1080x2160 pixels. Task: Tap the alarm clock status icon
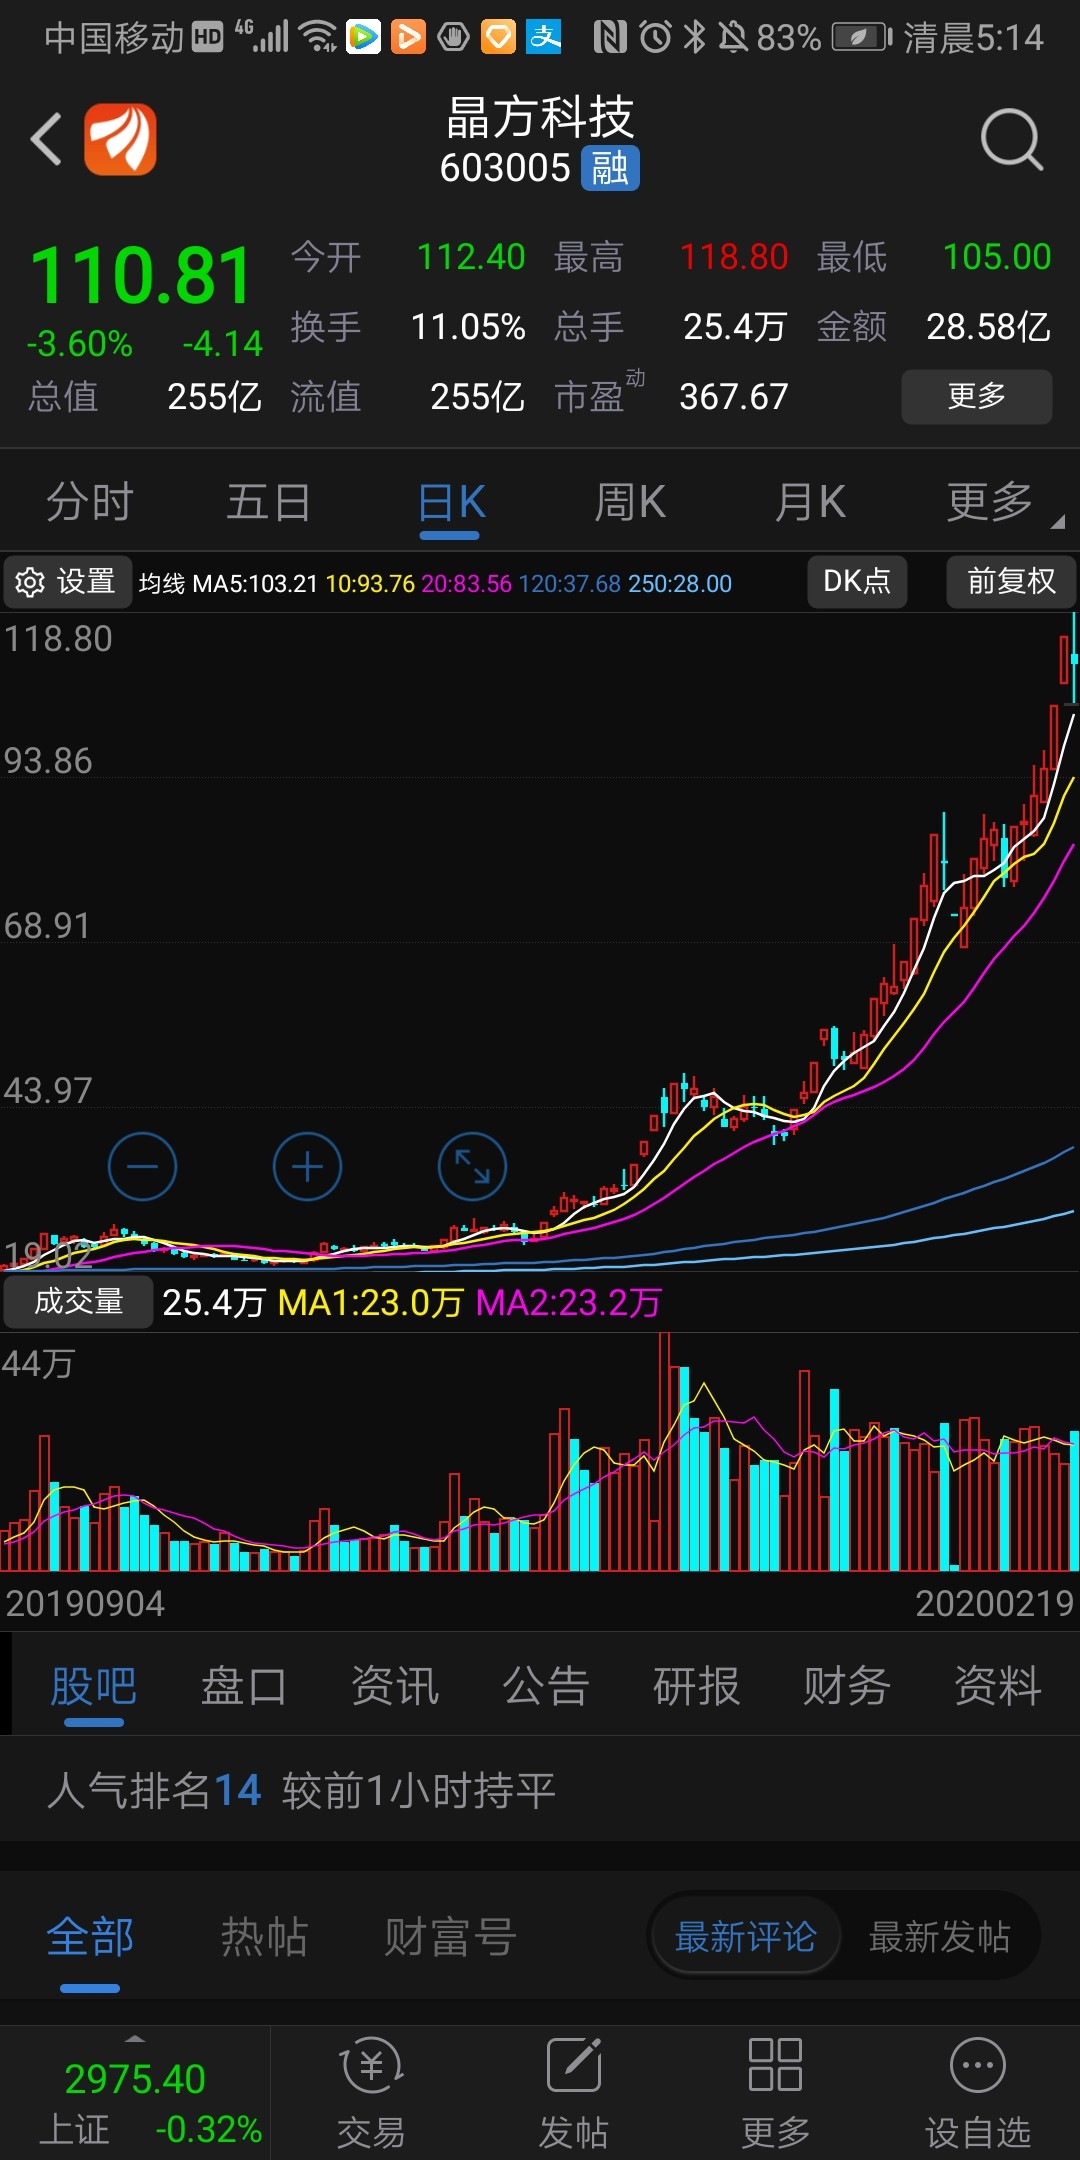655,38
